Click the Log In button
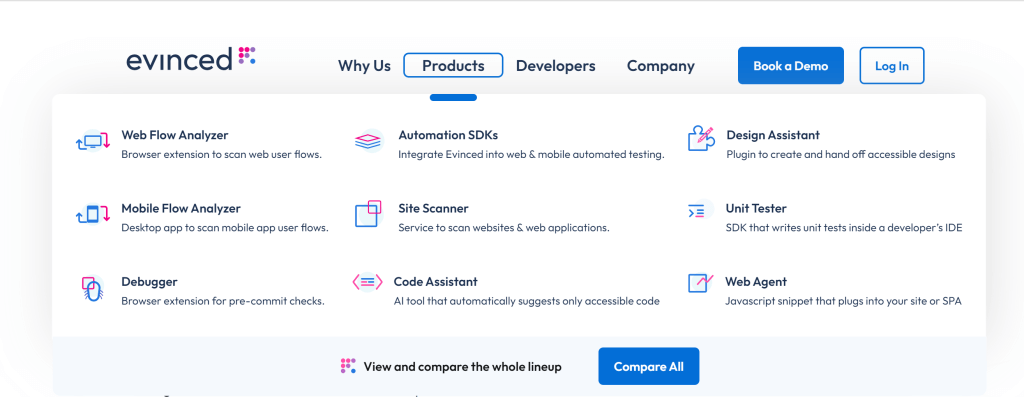Screen dimensions: 1024x397 click(x=891, y=65)
